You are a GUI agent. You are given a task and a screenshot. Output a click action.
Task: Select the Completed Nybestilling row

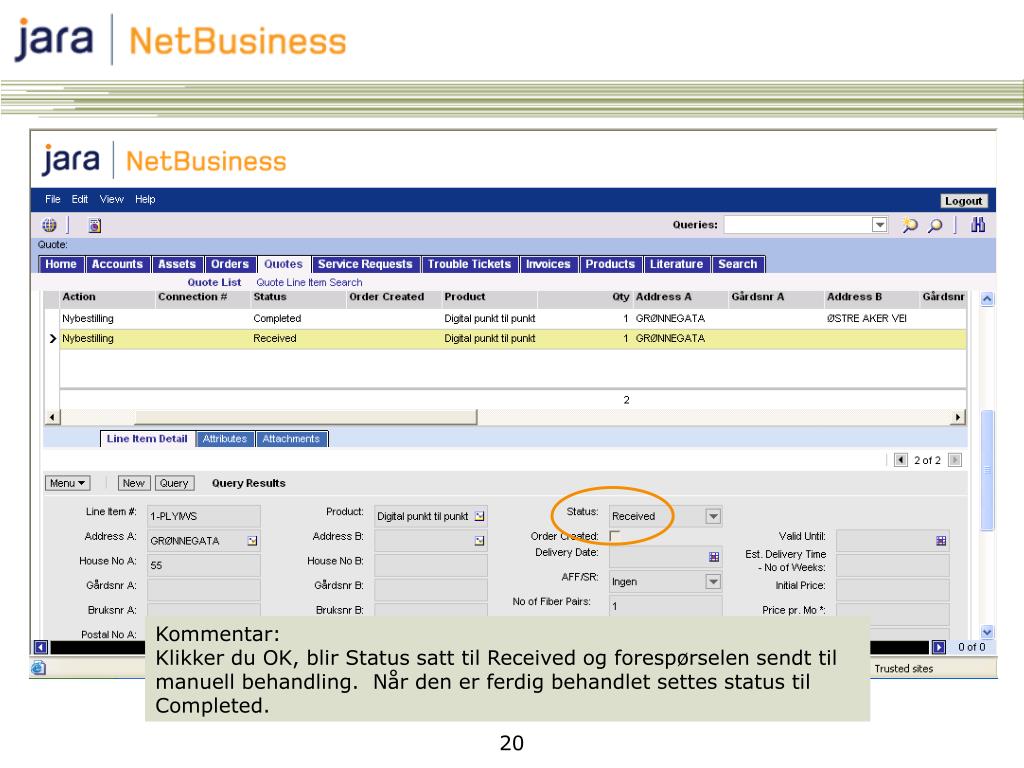pos(513,319)
